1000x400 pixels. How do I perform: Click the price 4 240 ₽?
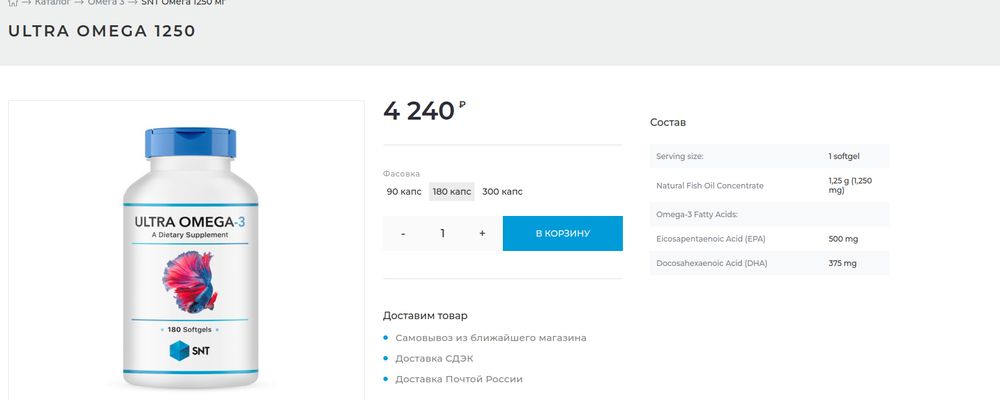click(424, 111)
